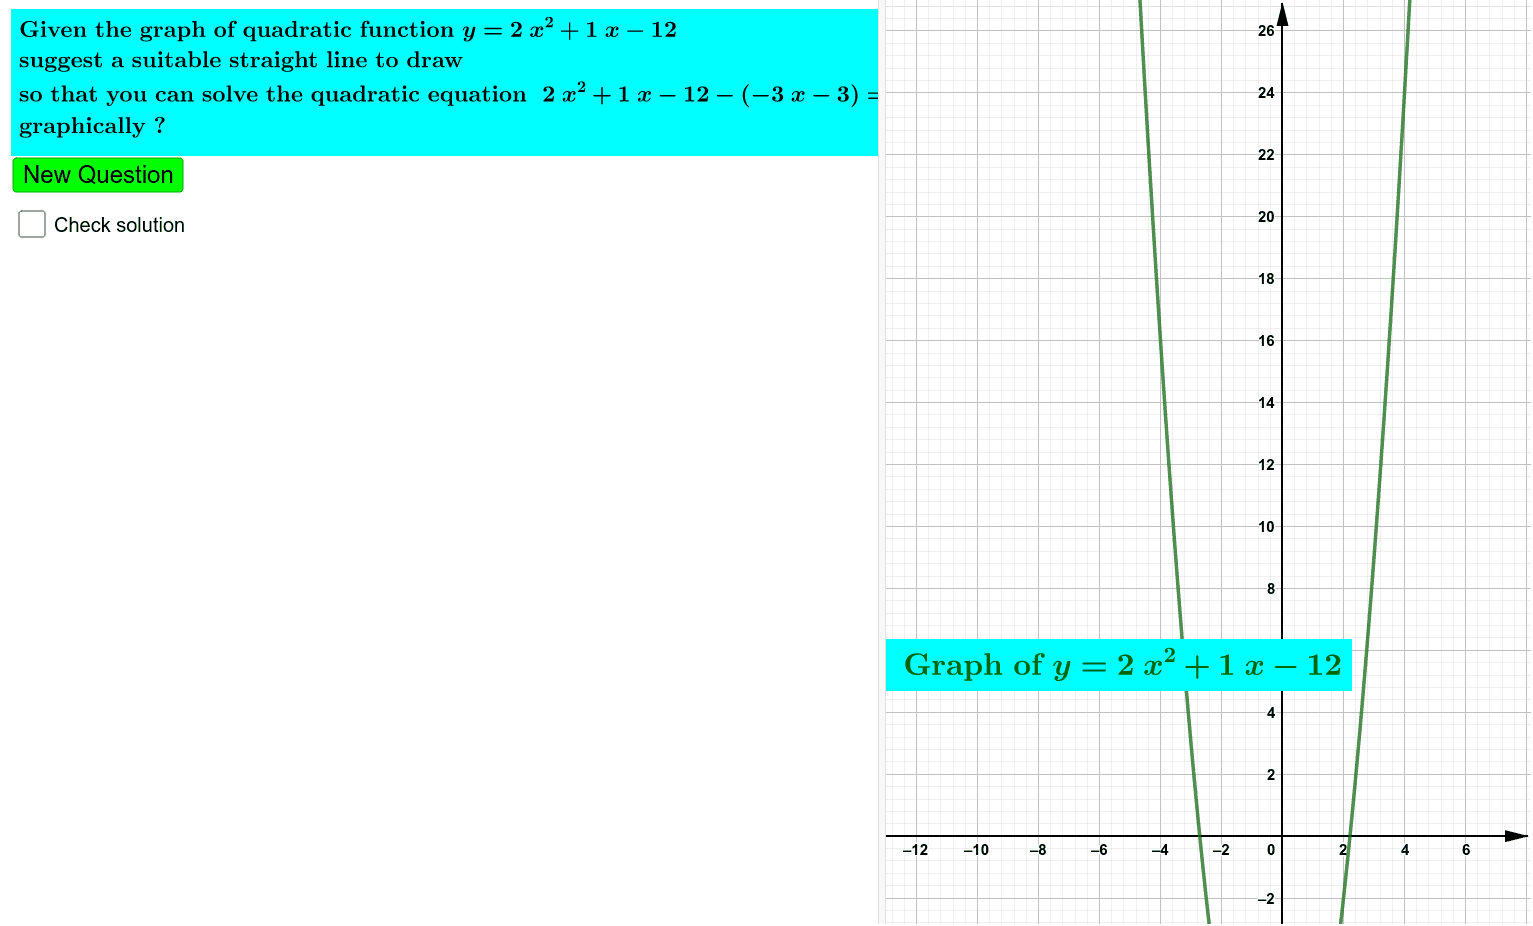The height and width of the screenshot is (926, 1533).
Task: Click the y-axis tick label 20
Action: [x=1266, y=217]
